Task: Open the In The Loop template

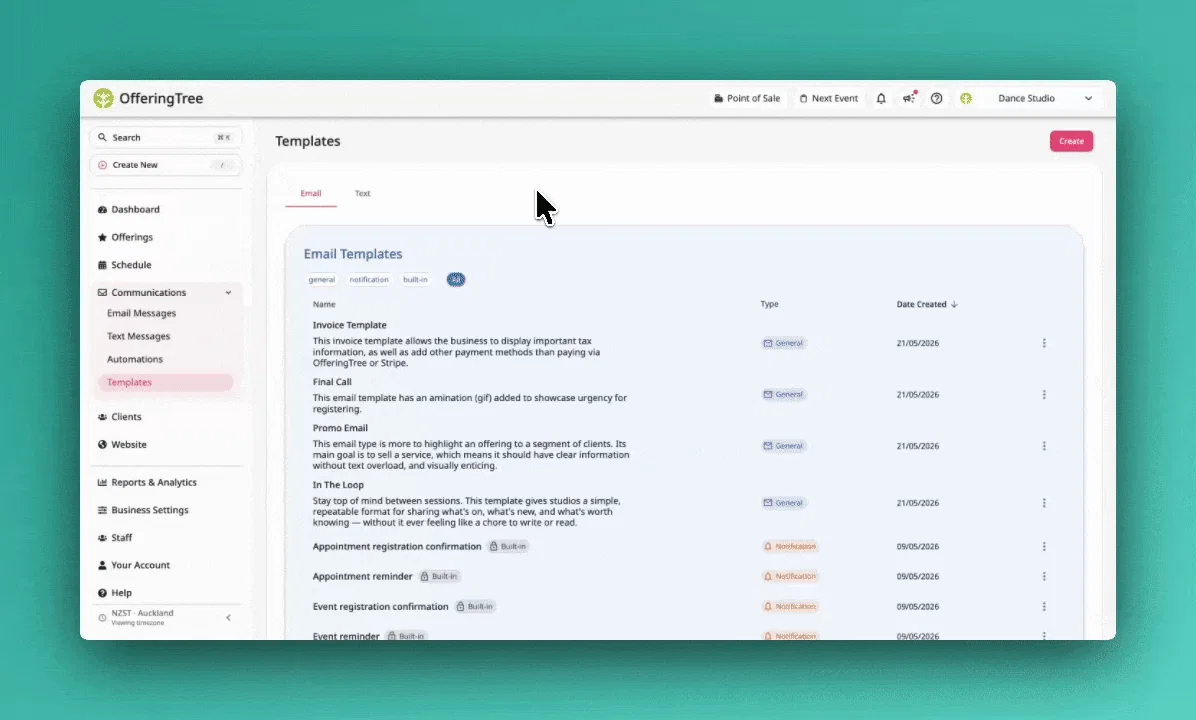Action: click(338, 484)
